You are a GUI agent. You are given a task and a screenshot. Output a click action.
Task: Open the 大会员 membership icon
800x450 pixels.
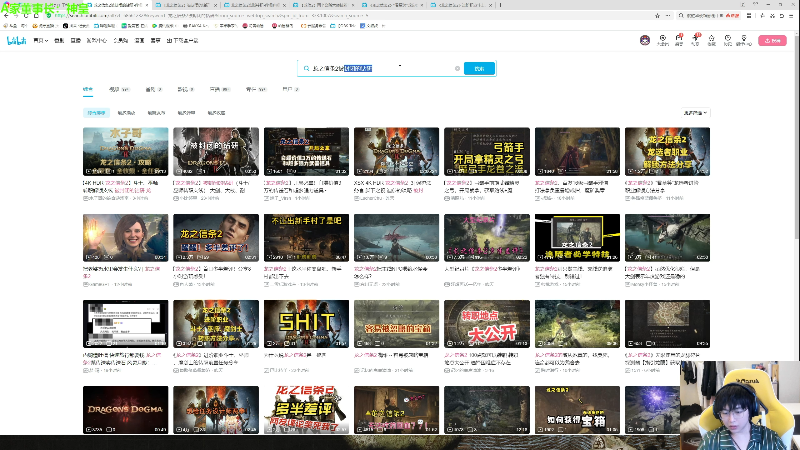pos(663,40)
